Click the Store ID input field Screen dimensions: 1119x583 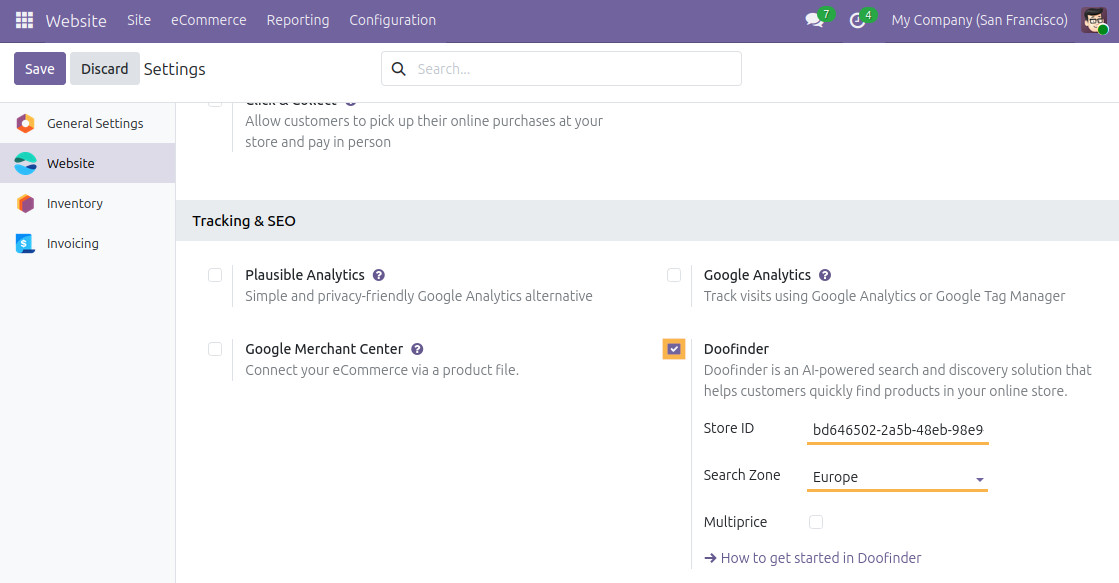tap(897, 430)
